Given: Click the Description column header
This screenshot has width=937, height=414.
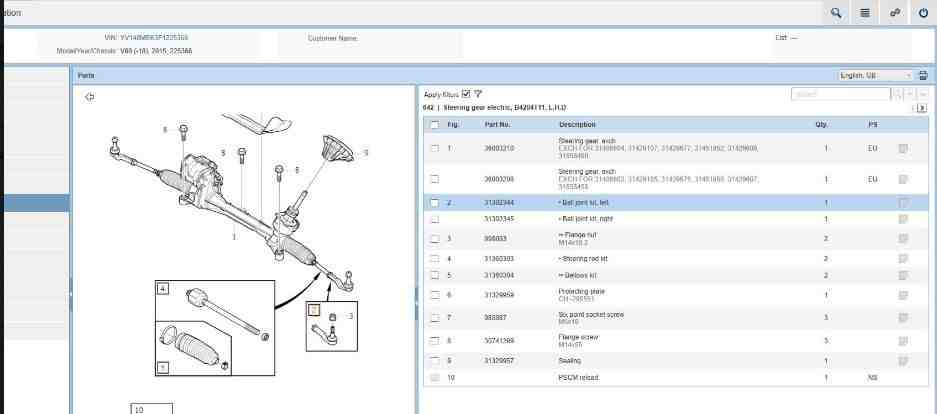Looking at the screenshot, I should [x=577, y=125].
